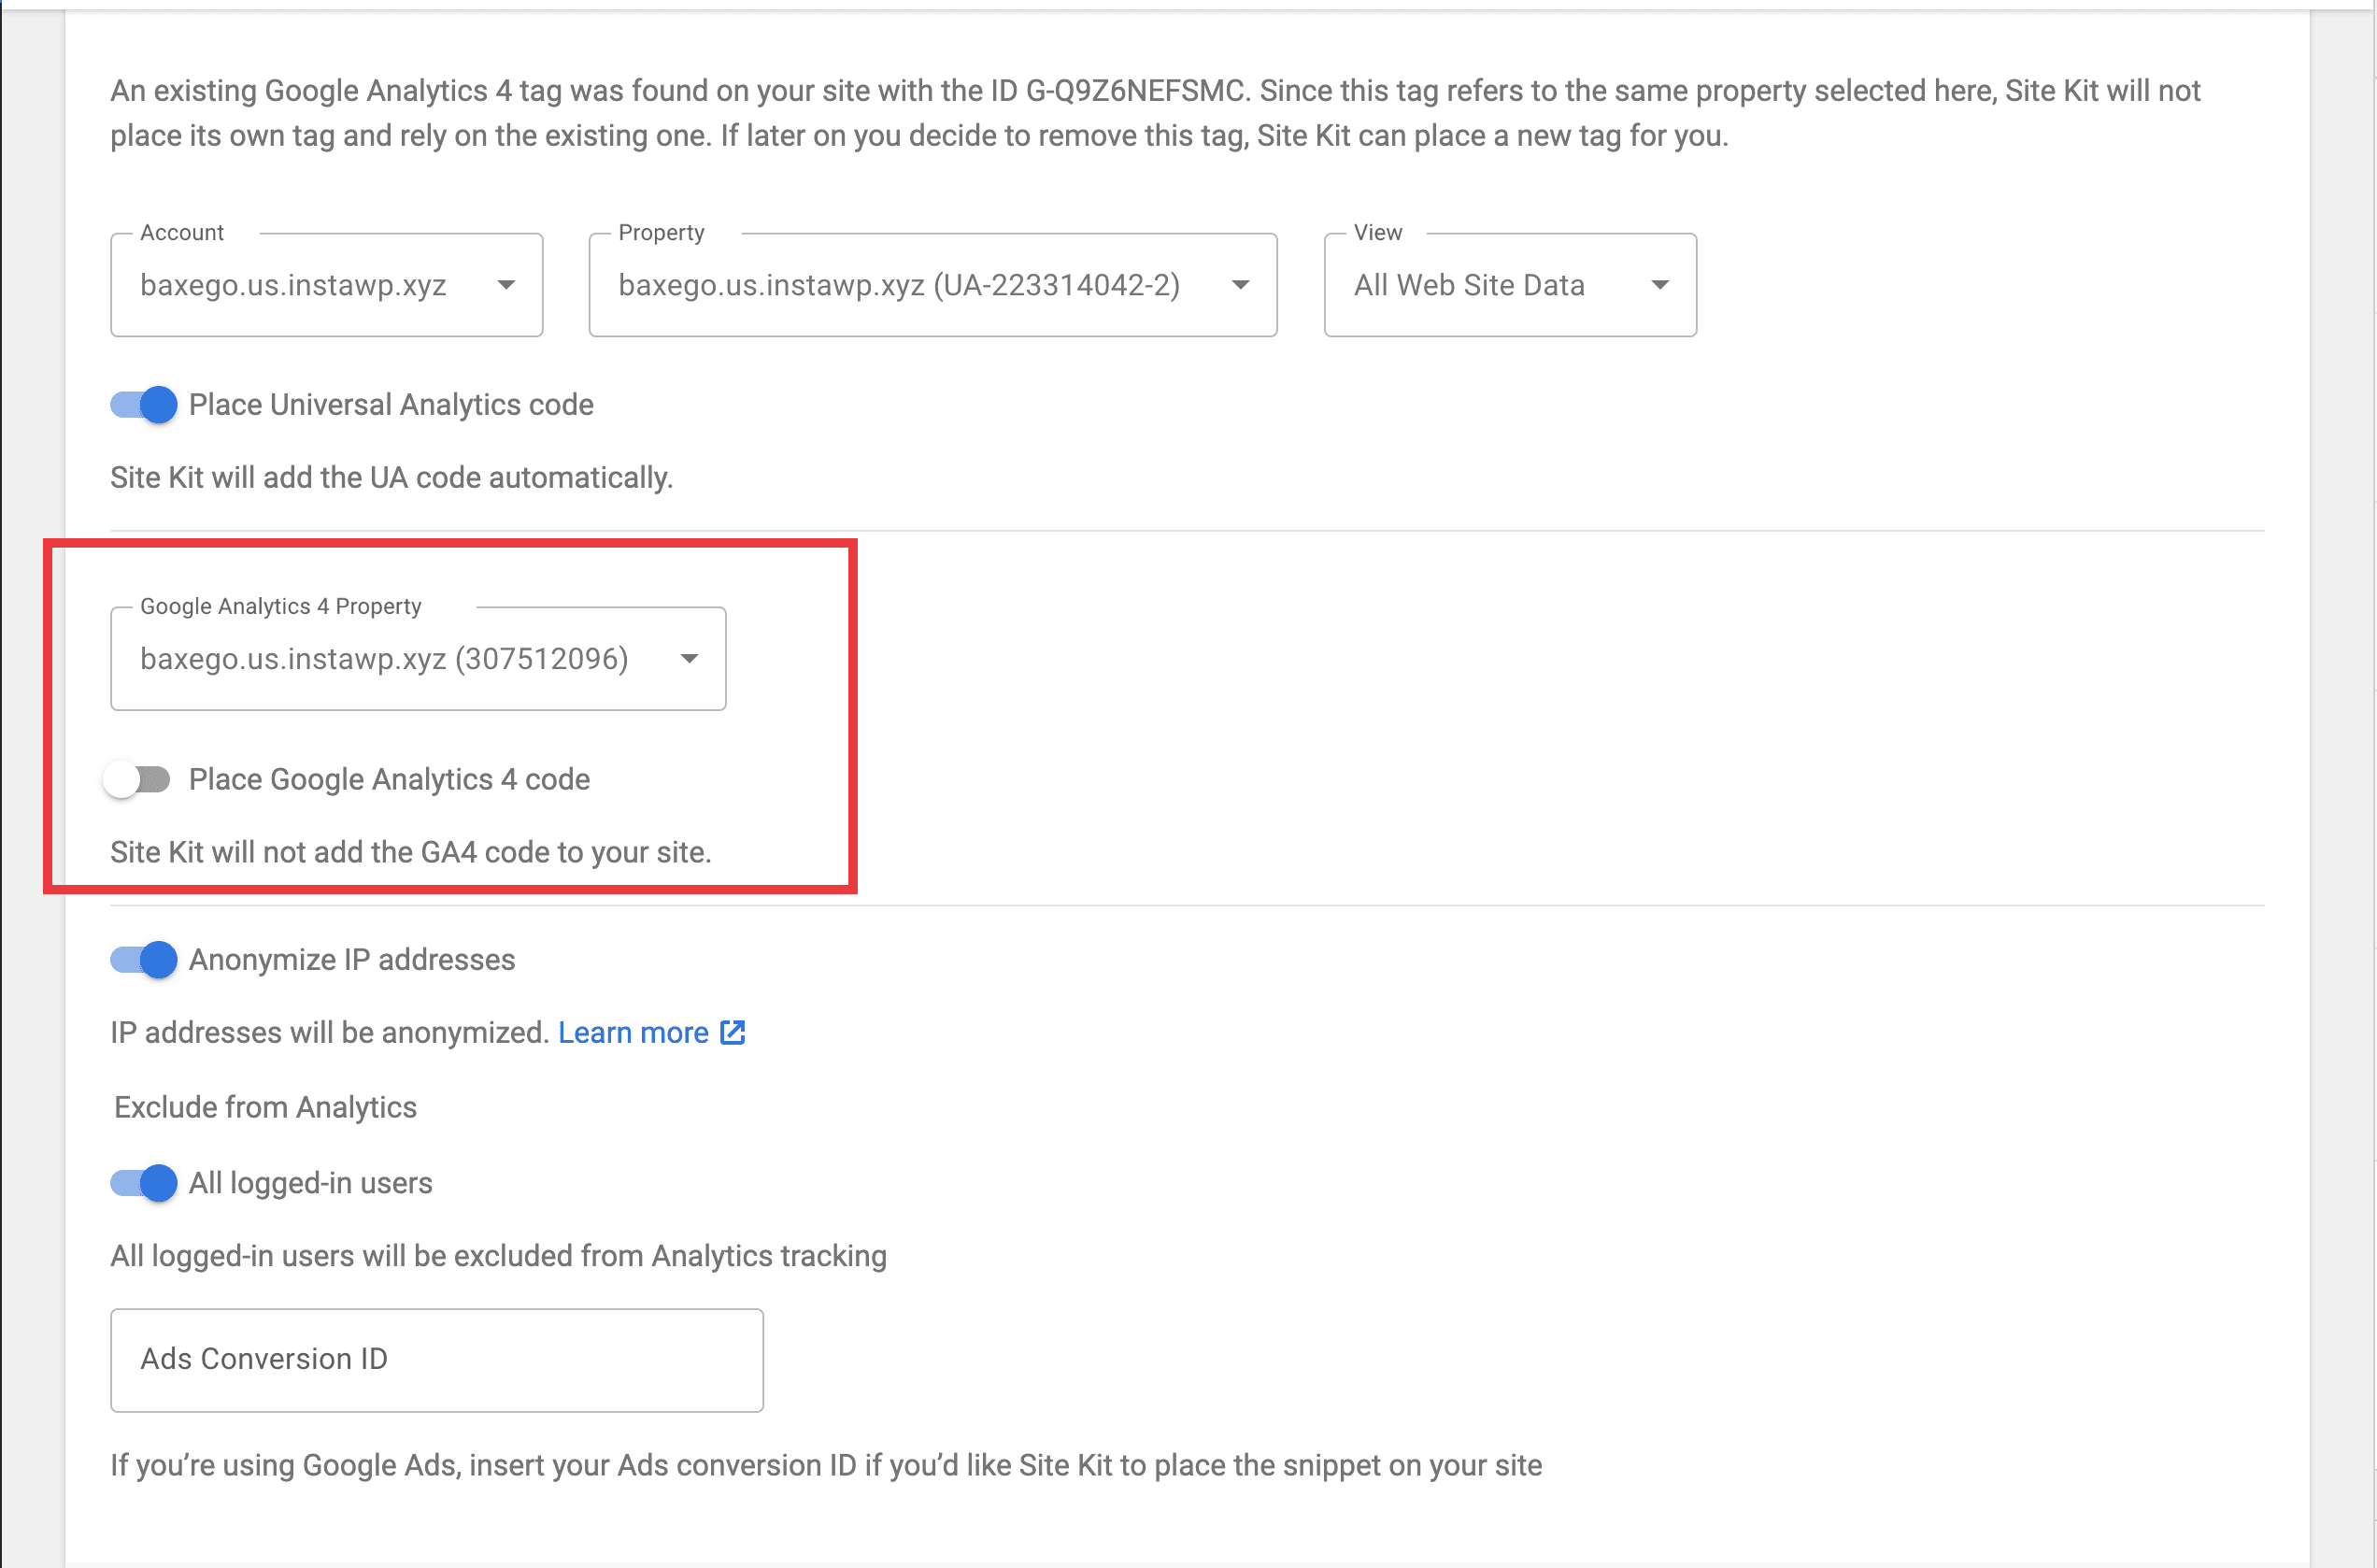Image resolution: width=2377 pixels, height=1568 pixels.
Task: Click the Account dropdown arrow icon
Action: pyautogui.click(x=508, y=285)
